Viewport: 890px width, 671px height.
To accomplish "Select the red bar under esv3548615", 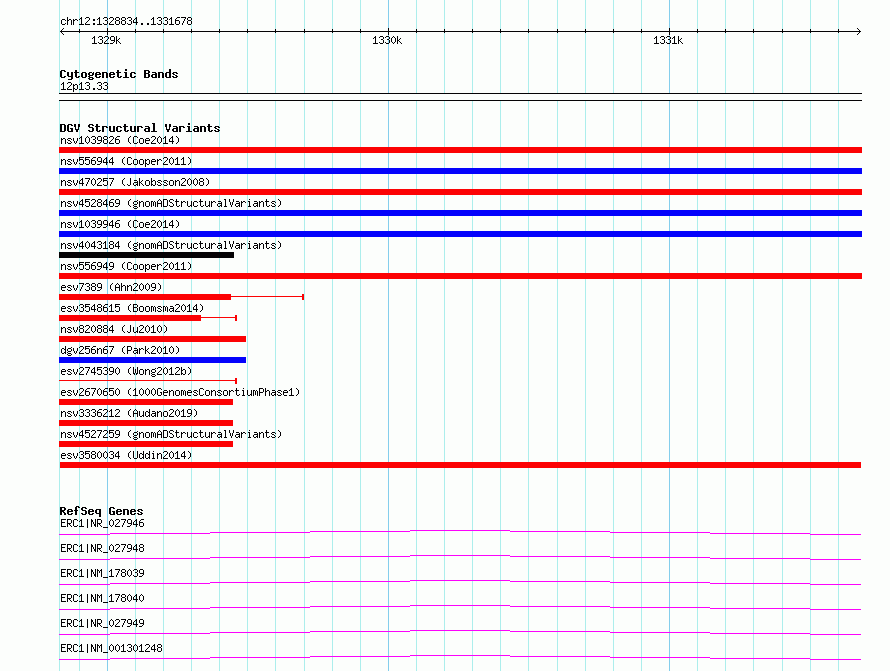I will click(x=130, y=318).
